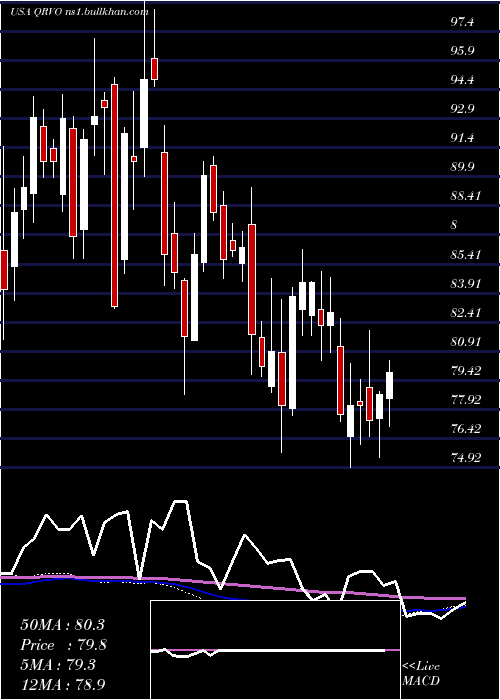Click the 83.91 price axis label

pyautogui.click(x=466, y=284)
